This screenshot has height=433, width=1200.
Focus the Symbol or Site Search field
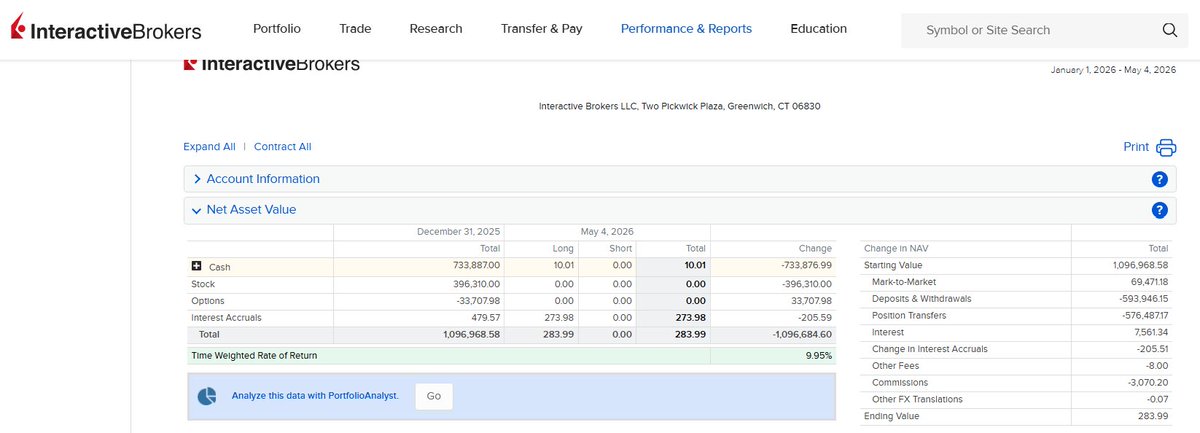coord(1030,30)
